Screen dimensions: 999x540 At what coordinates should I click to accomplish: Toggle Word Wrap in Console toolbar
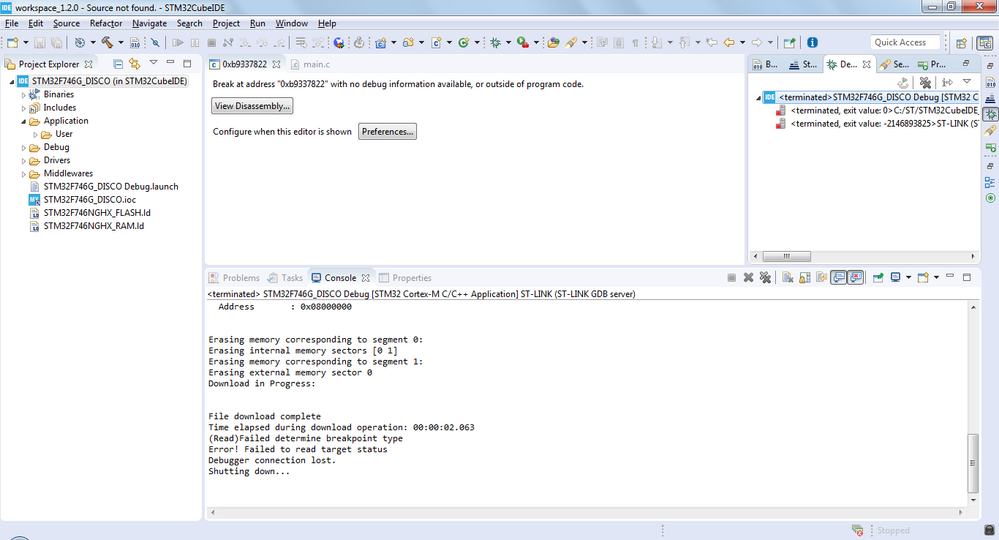click(x=821, y=278)
